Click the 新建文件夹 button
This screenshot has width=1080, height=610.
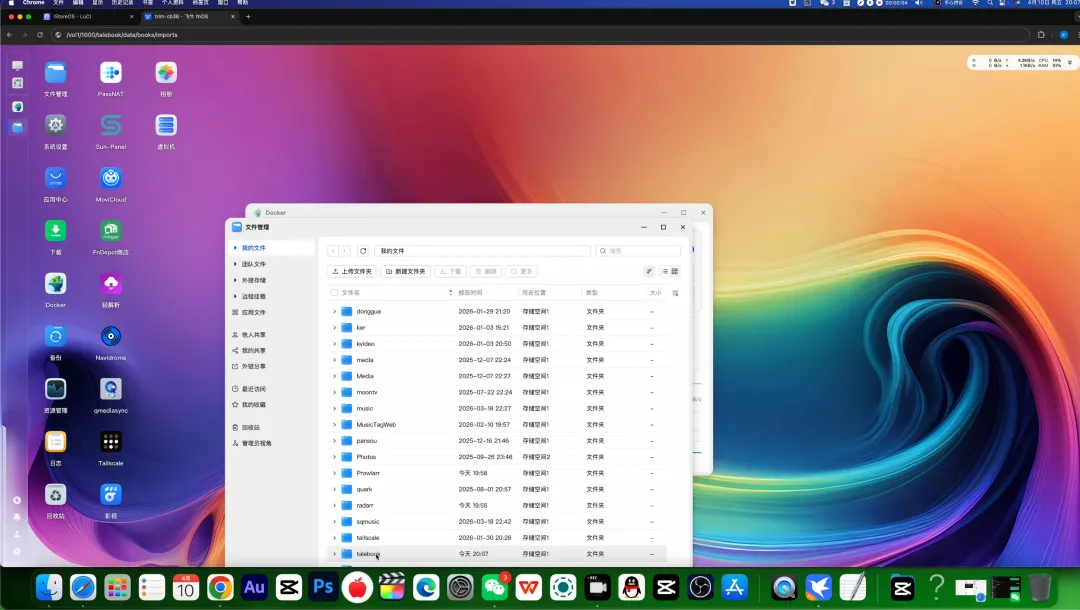(406, 271)
